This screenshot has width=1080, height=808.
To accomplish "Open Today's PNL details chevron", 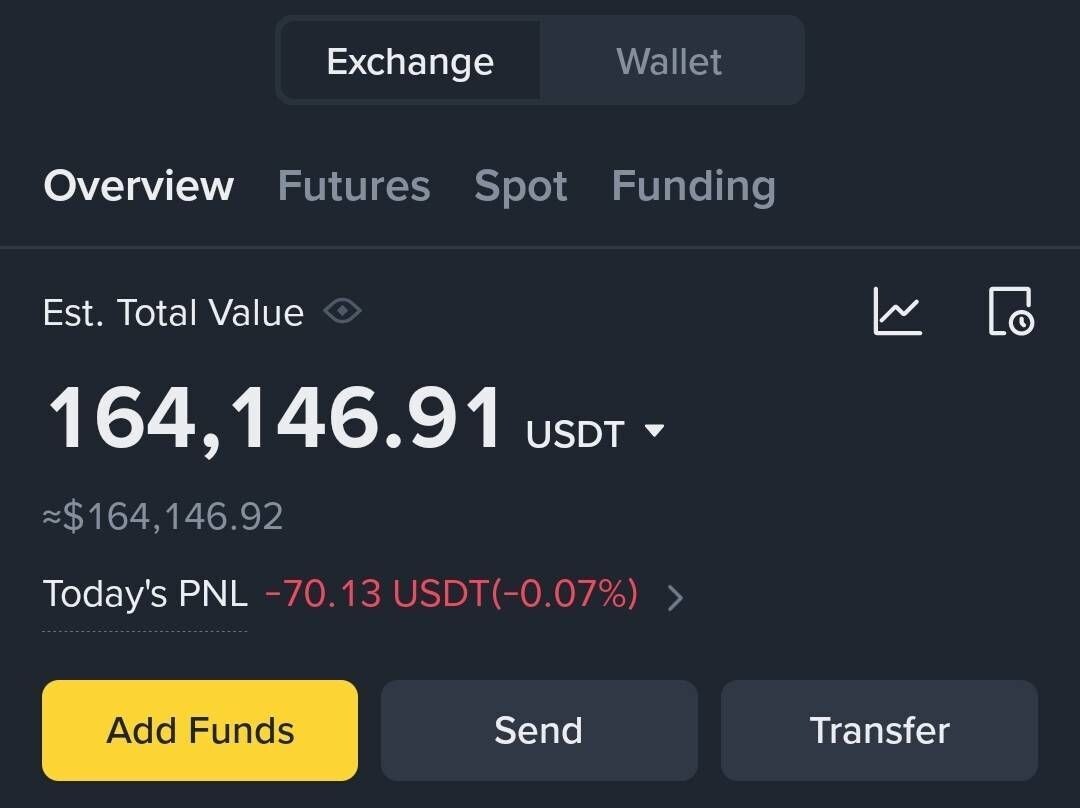I will click(x=676, y=597).
